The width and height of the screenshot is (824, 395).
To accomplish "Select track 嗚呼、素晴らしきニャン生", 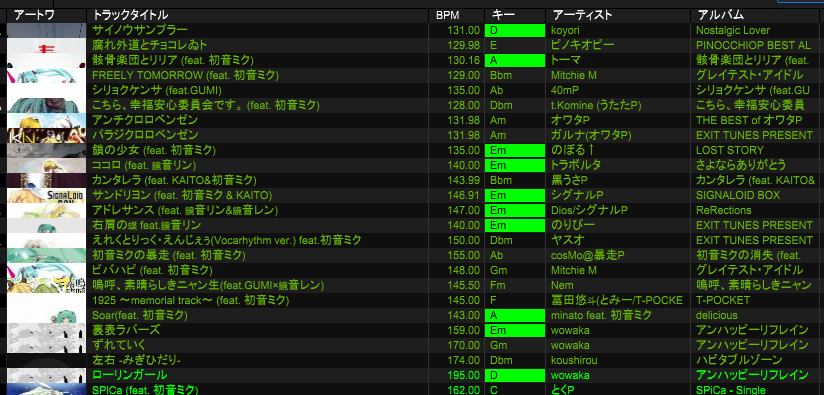I will click(x=208, y=285).
